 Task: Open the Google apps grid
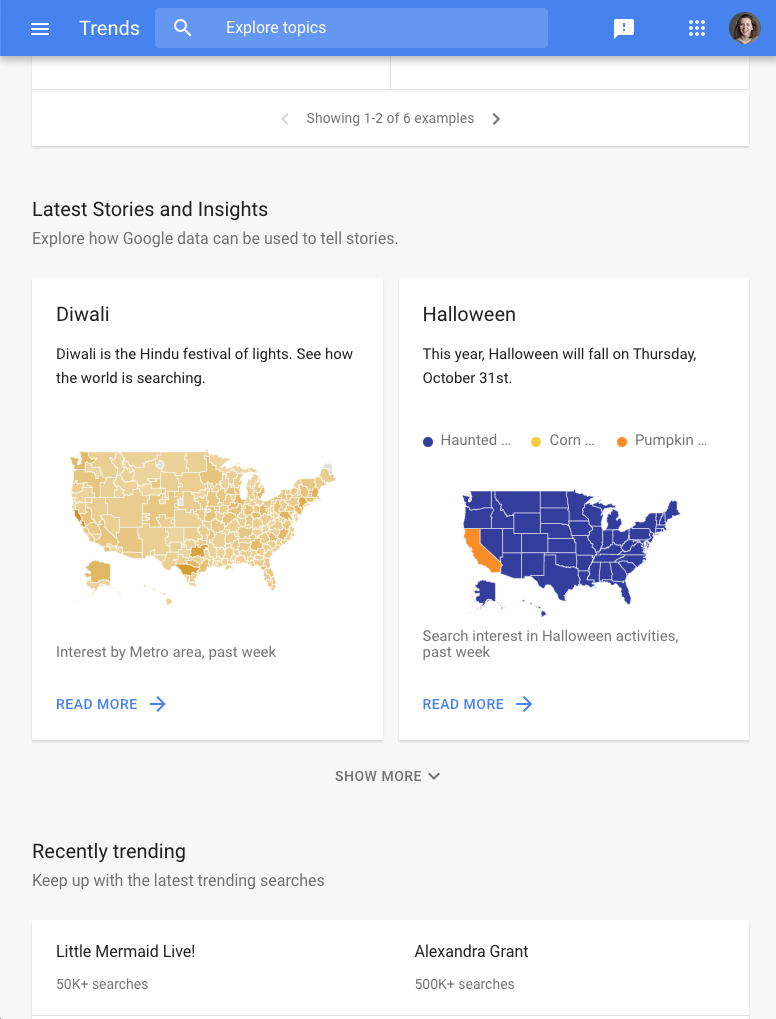tap(697, 28)
